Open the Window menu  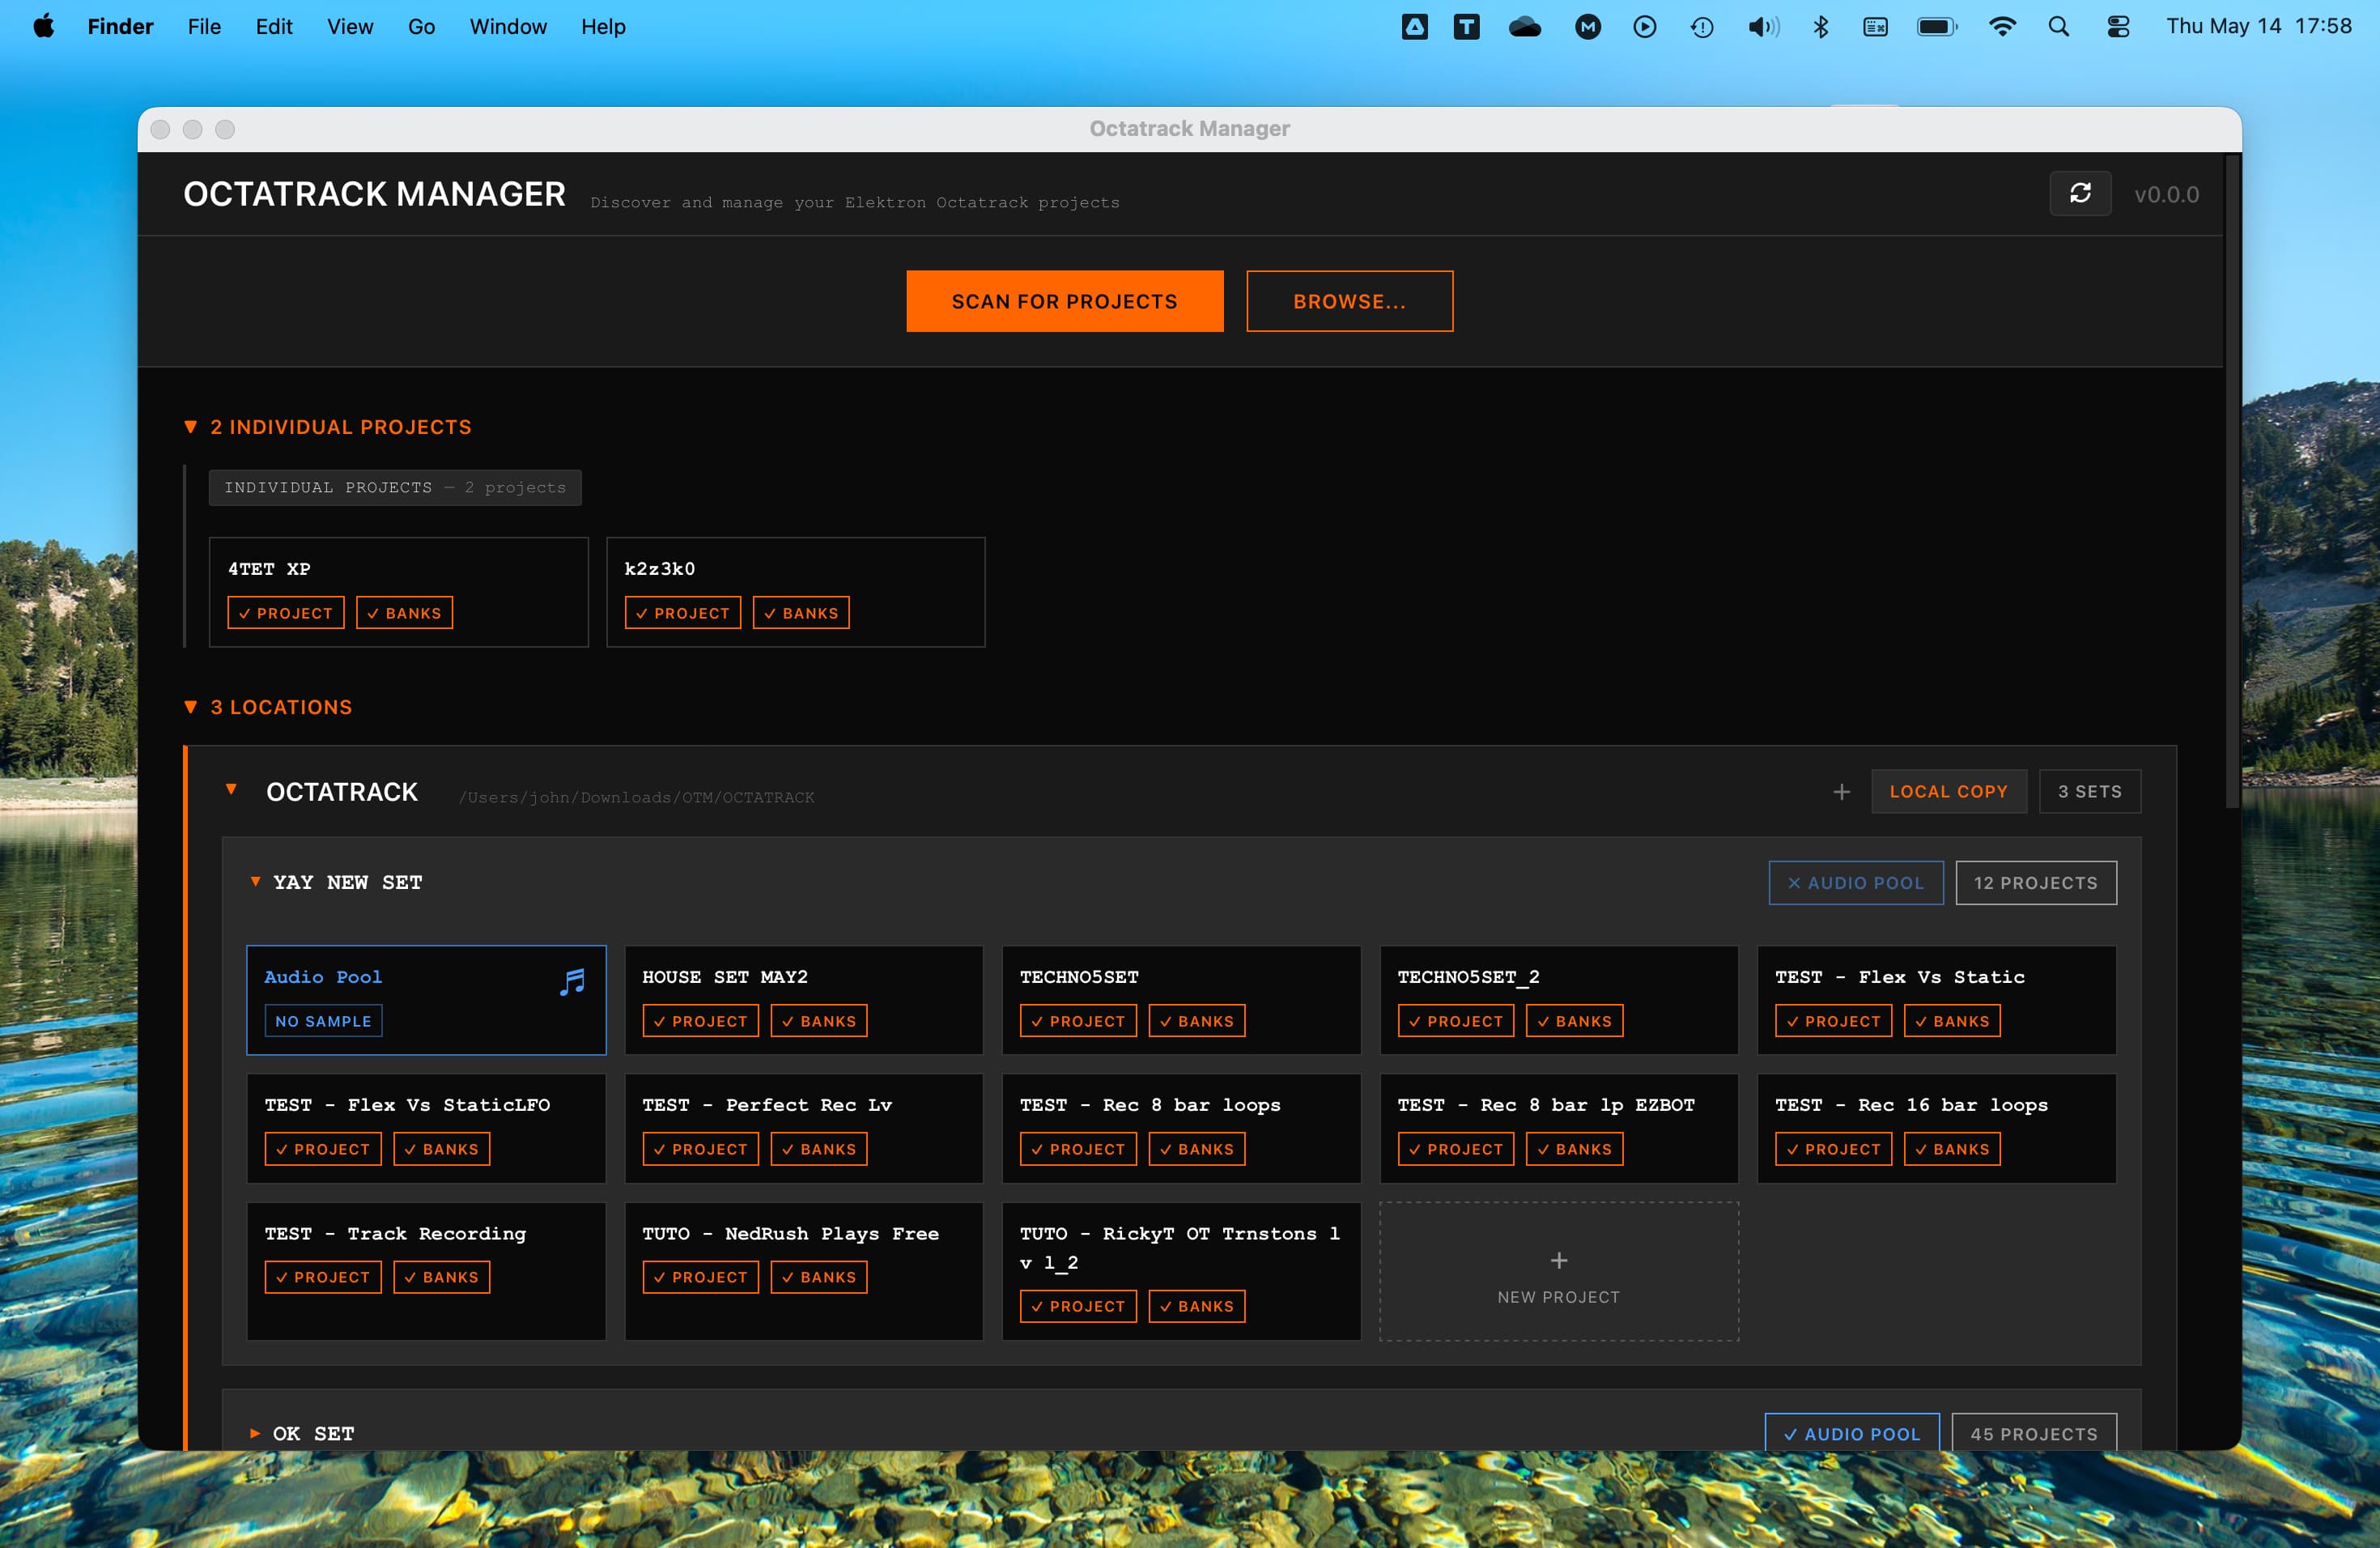click(x=508, y=26)
